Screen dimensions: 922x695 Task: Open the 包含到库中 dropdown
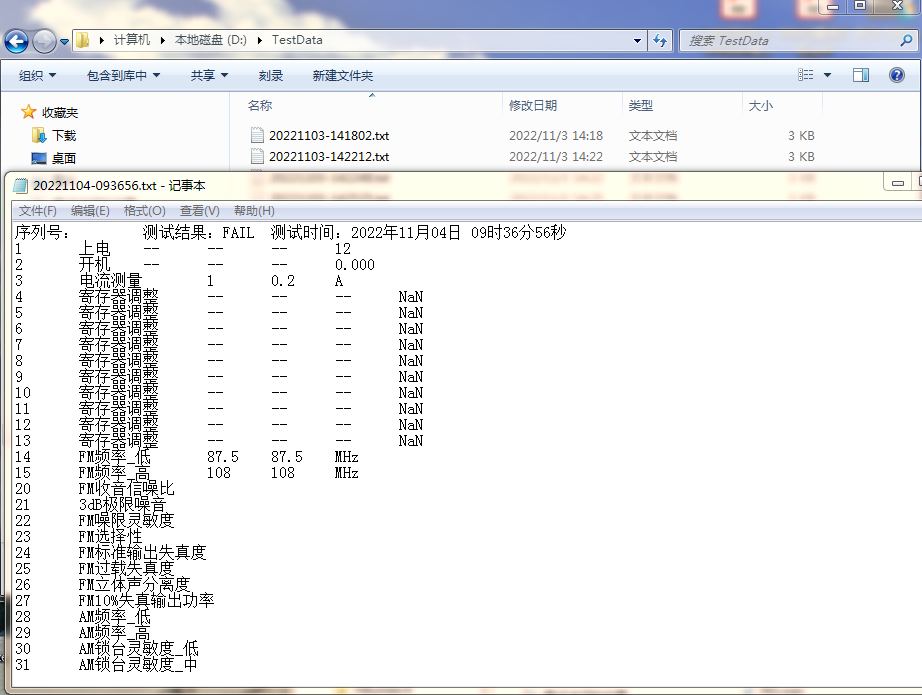click(123, 75)
